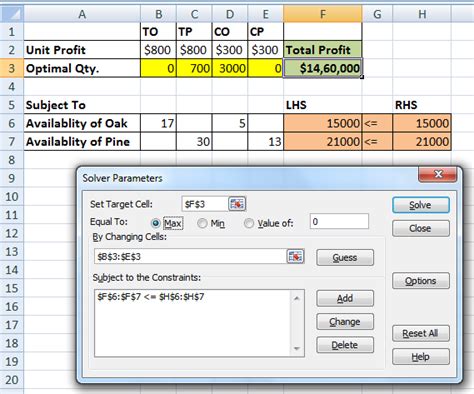The width and height of the screenshot is (474, 394).
Task: Click the <= cell in the Oak row
Action: click(377, 123)
